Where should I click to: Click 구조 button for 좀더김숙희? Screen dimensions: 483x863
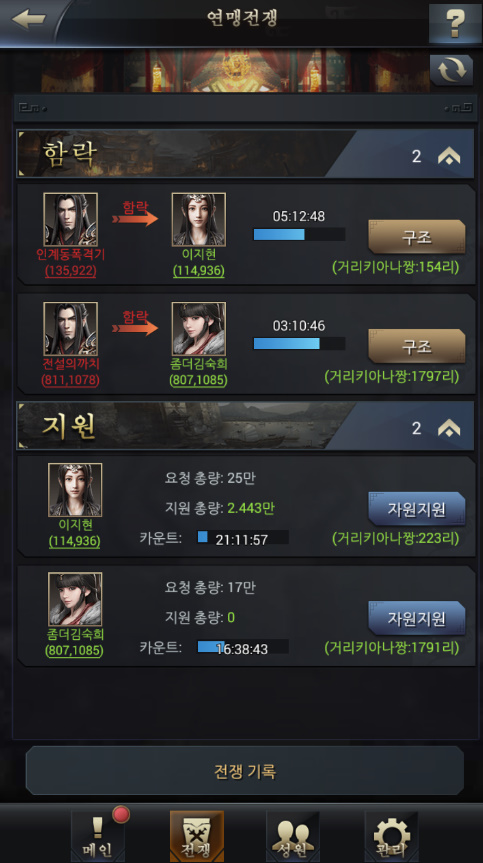click(416, 346)
